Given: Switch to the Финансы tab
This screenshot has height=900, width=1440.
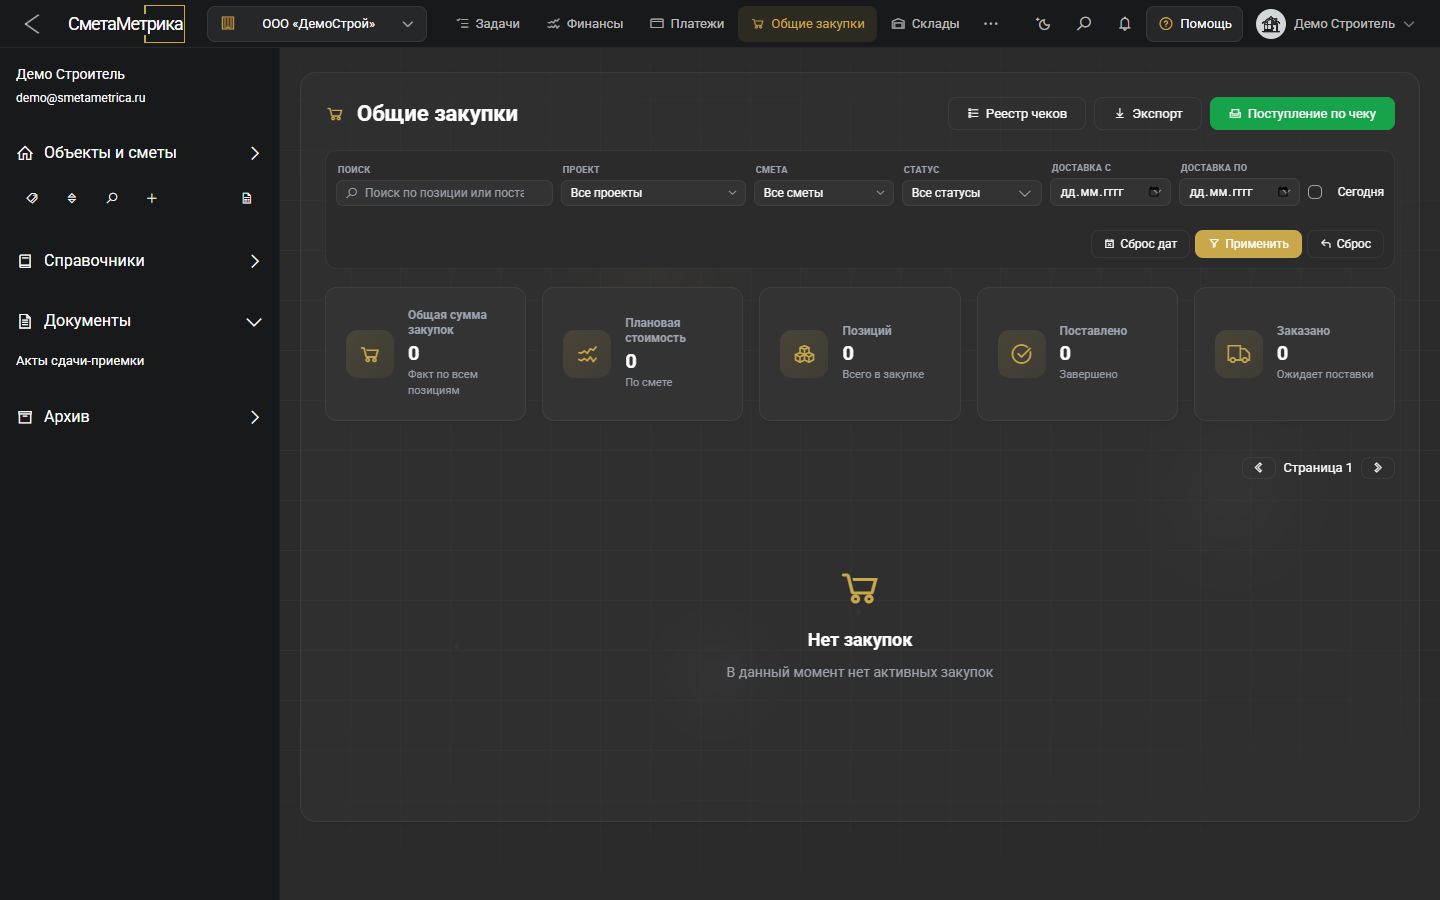Looking at the screenshot, I should [585, 23].
